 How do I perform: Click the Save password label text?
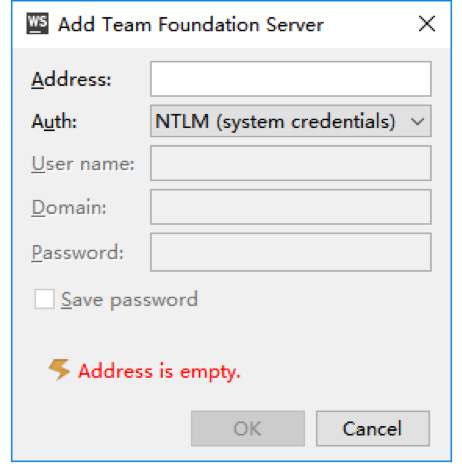click(129, 300)
